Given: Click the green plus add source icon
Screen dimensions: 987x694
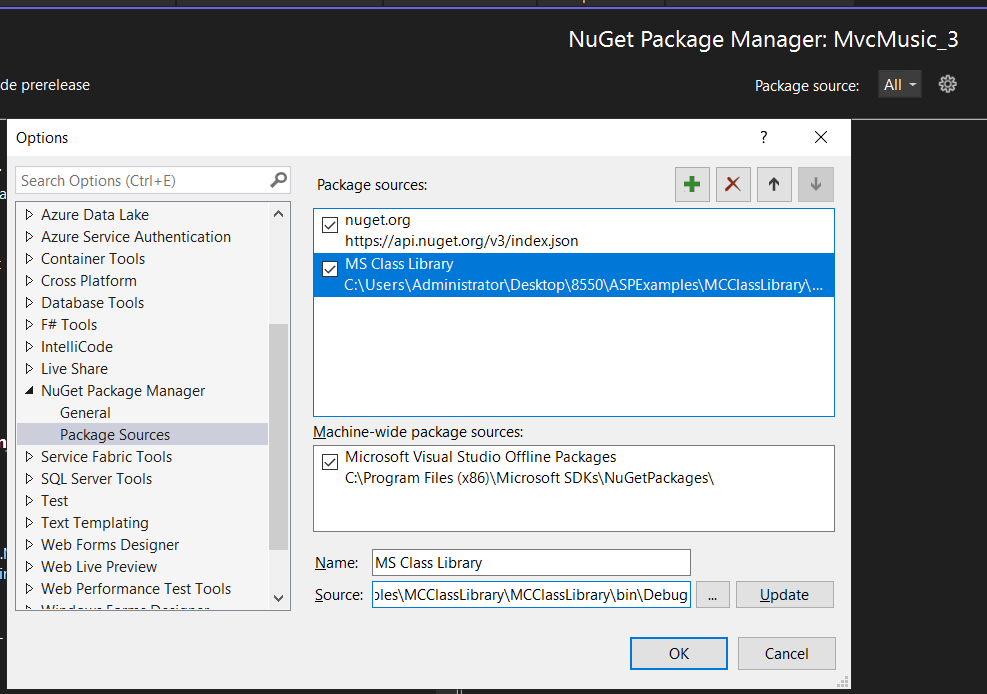Looking at the screenshot, I should point(691,184).
